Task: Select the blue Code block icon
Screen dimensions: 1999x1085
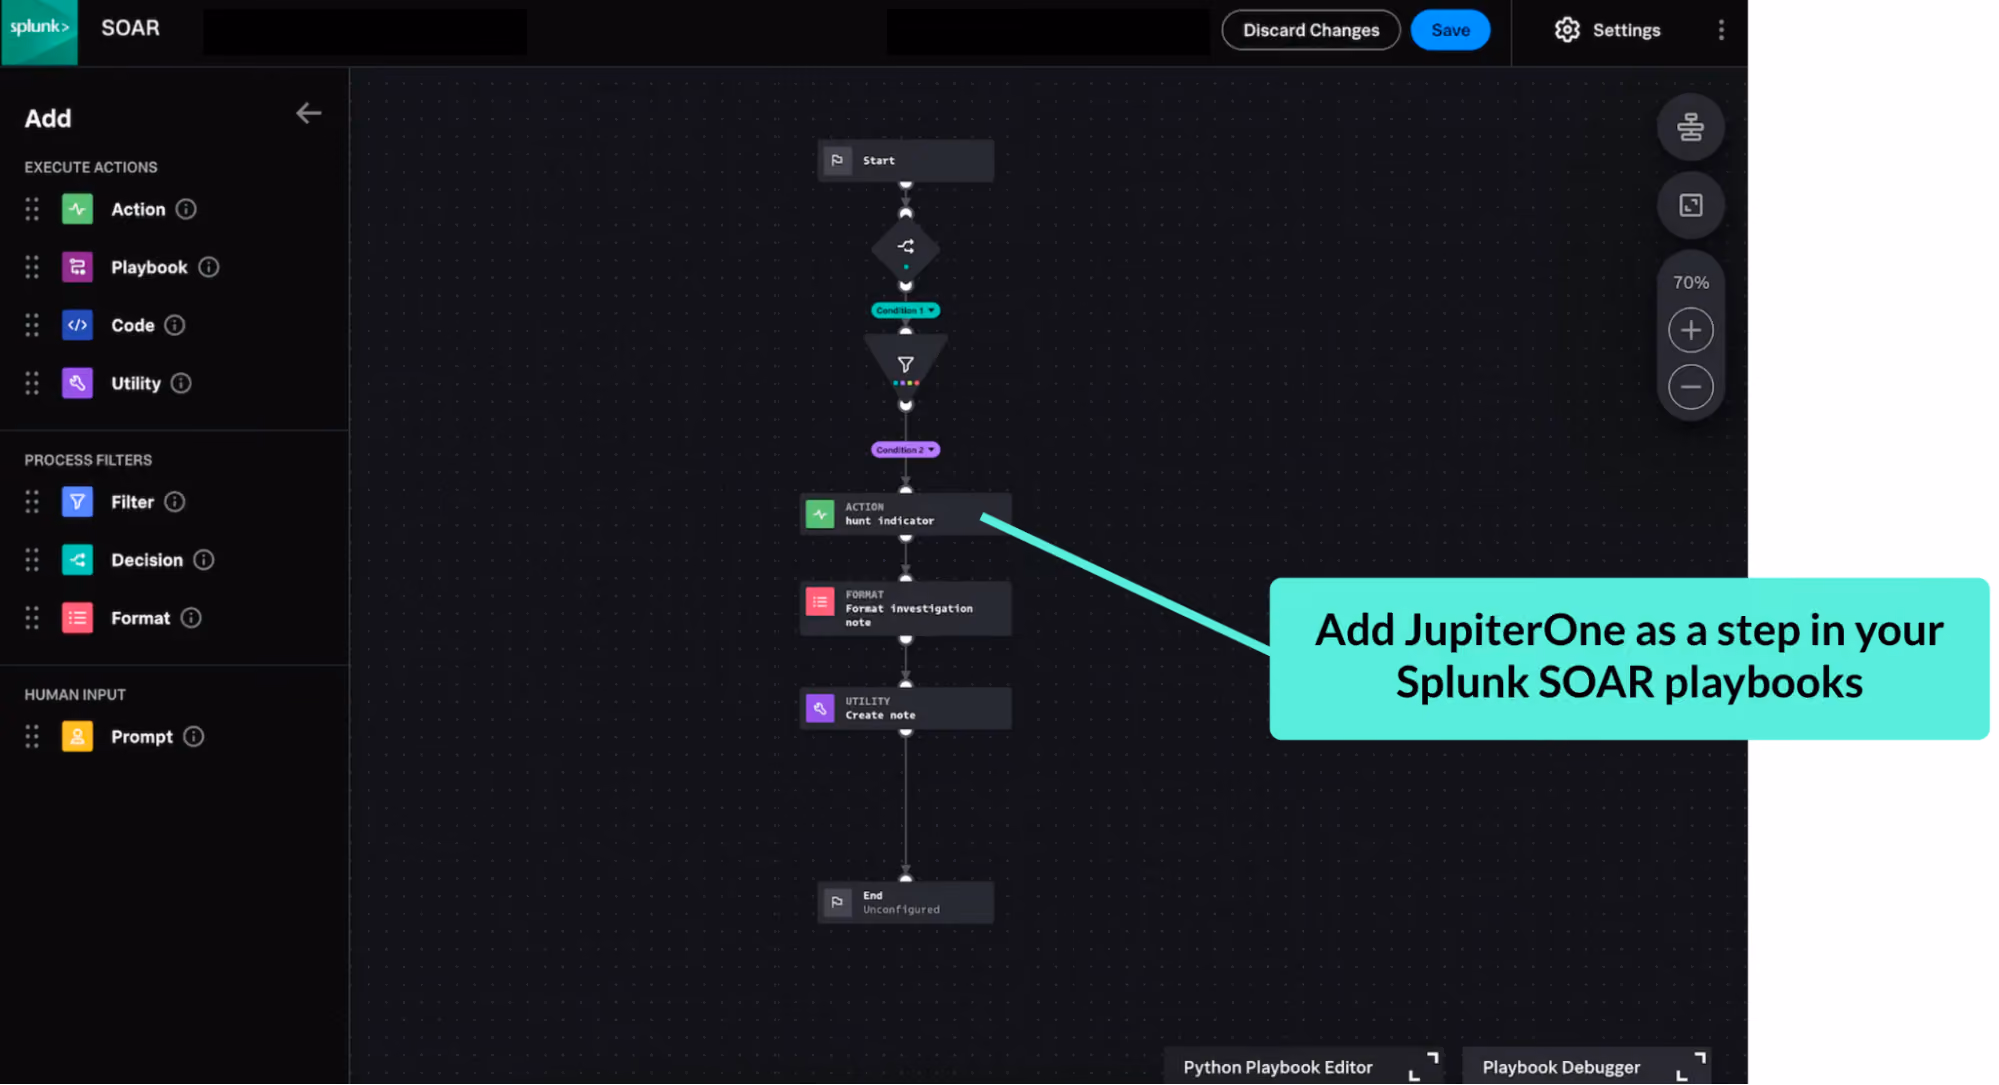Action: pyautogui.click(x=77, y=325)
